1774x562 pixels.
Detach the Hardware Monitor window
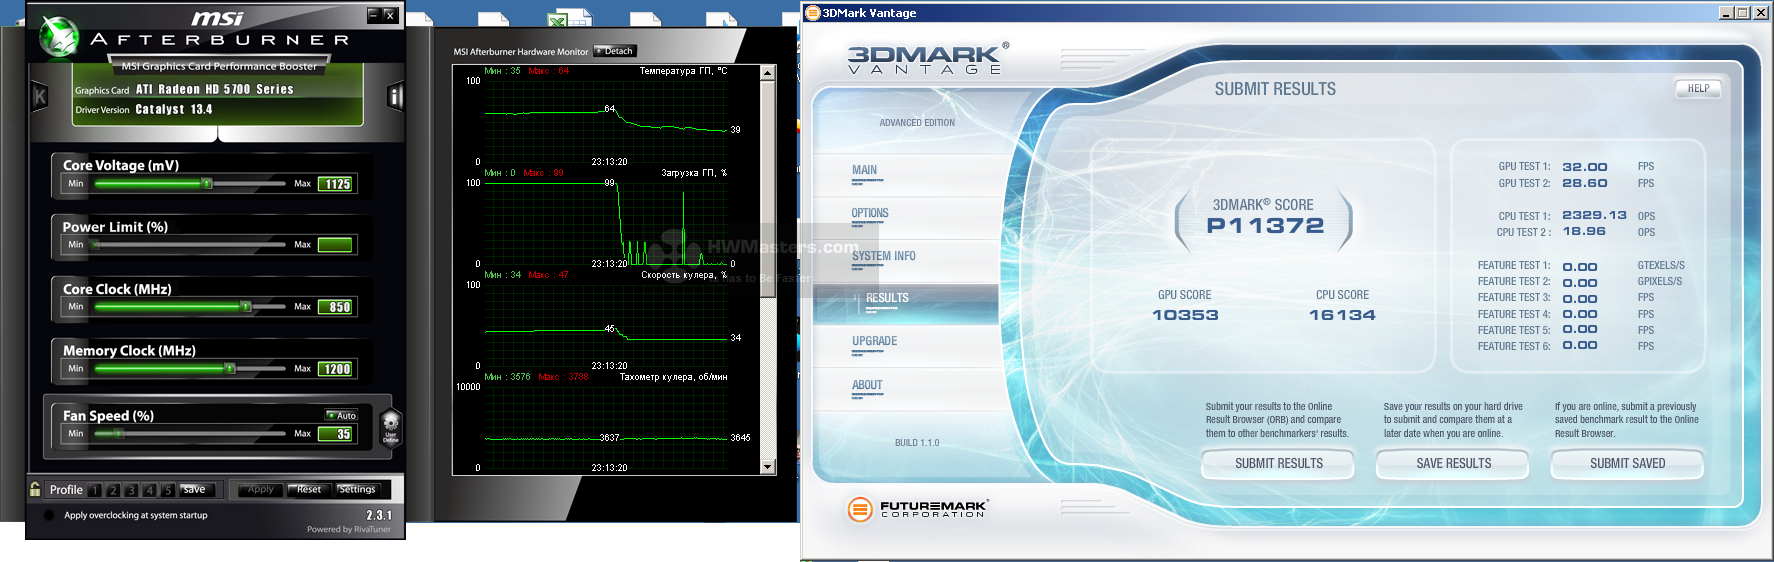(615, 51)
